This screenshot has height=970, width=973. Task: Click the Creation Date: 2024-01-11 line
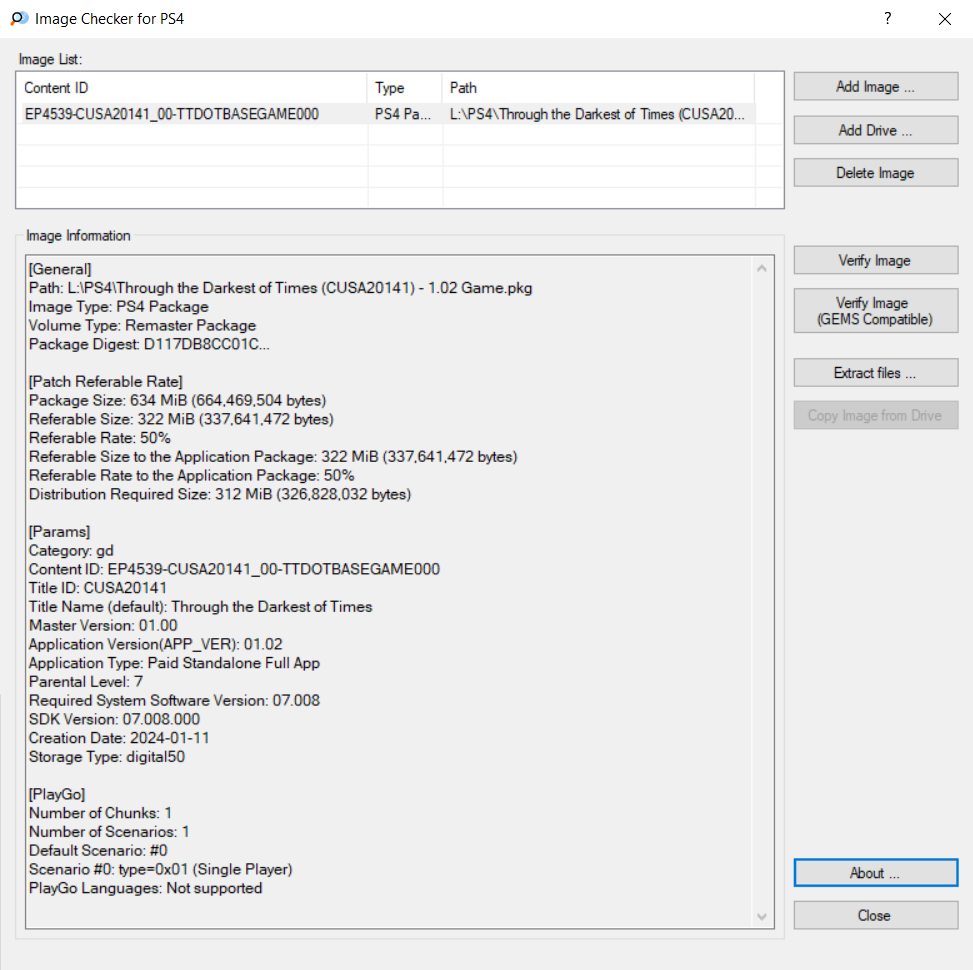pyautogui.click(x=119, y=738)
